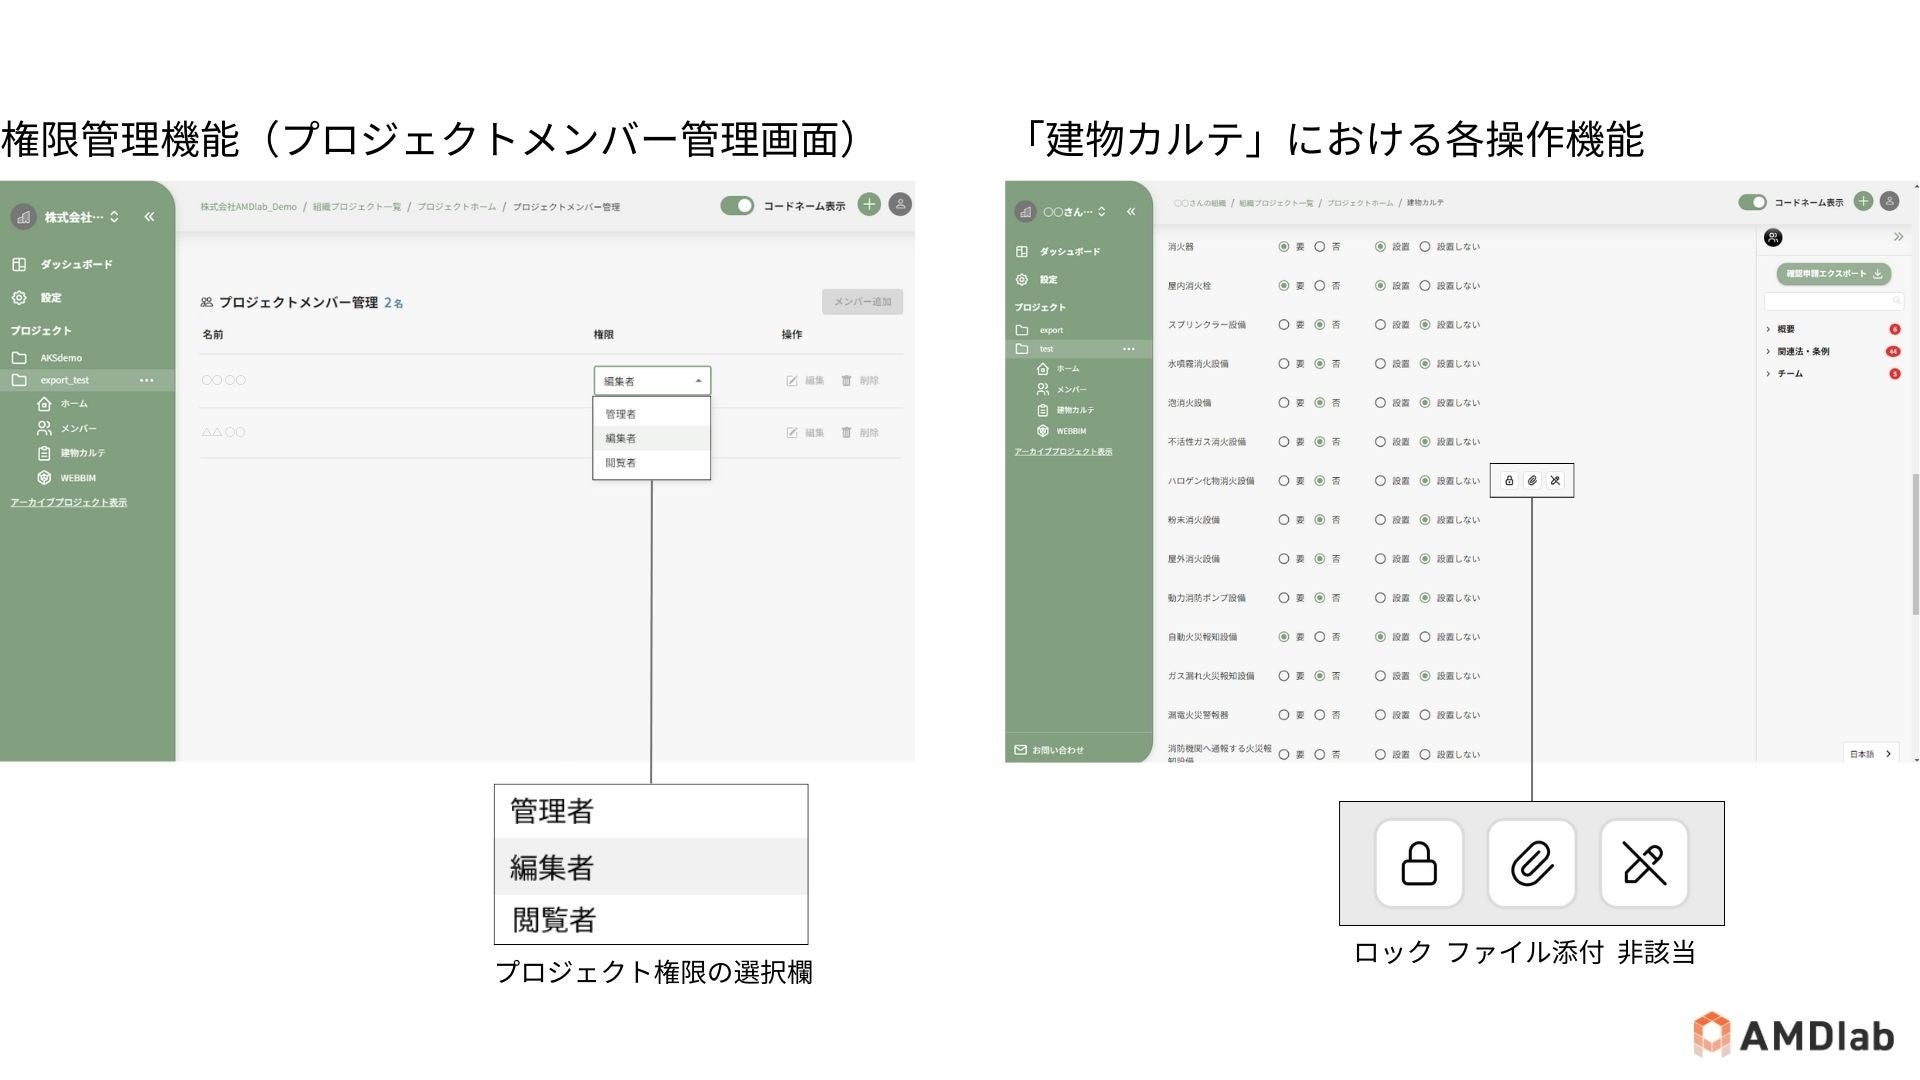Image resolution: width=1920 pixels, height=1080 pixels.
Task: Click the green plus icon beside コードネーム表示 on left screen
Action: pos(869,205)
